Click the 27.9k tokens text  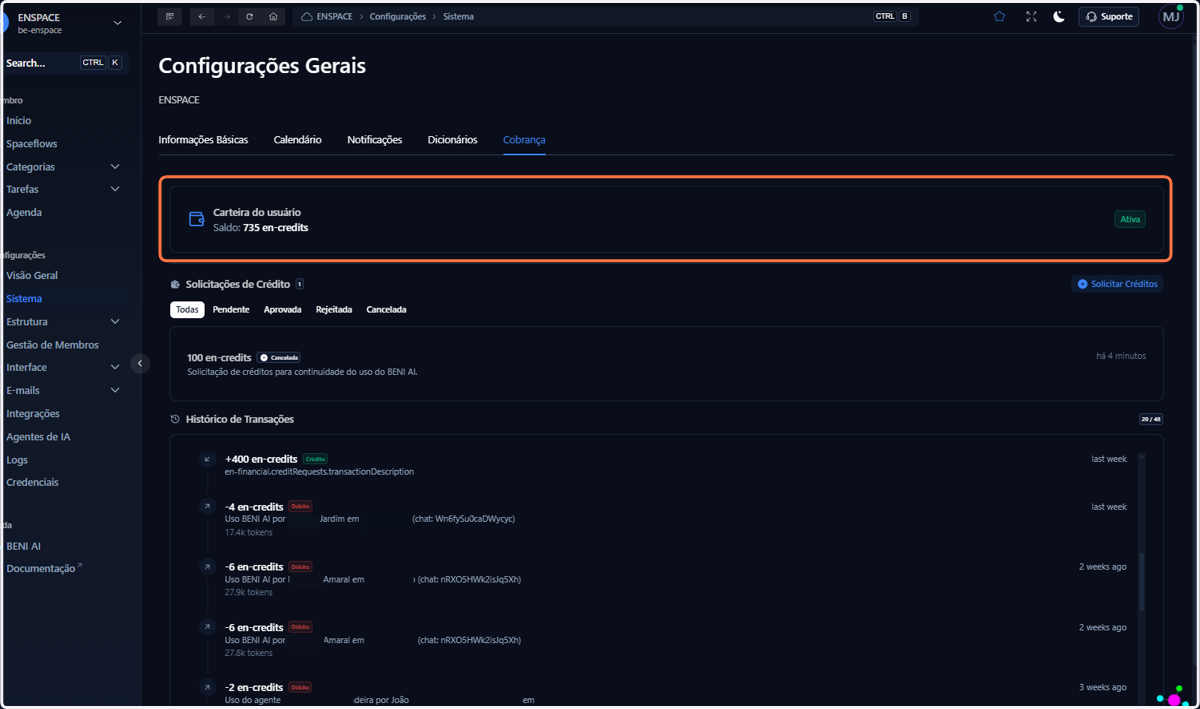[248, 592]
